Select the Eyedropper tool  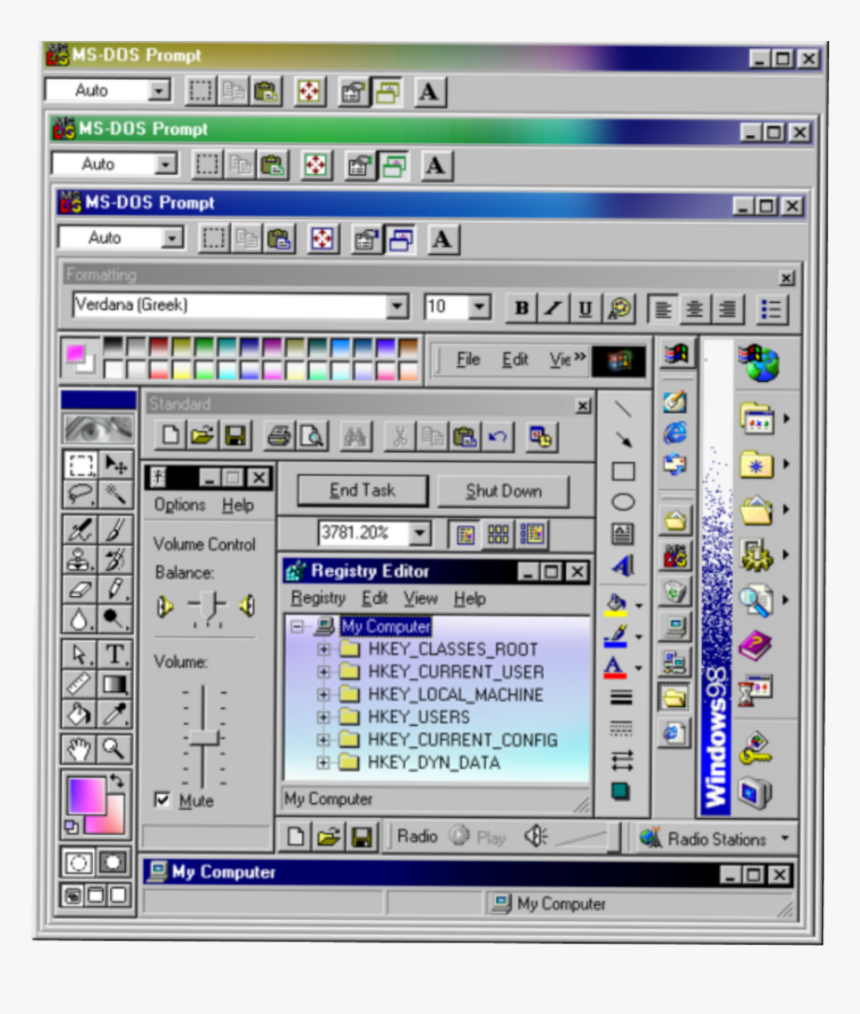tap(115, 714)
